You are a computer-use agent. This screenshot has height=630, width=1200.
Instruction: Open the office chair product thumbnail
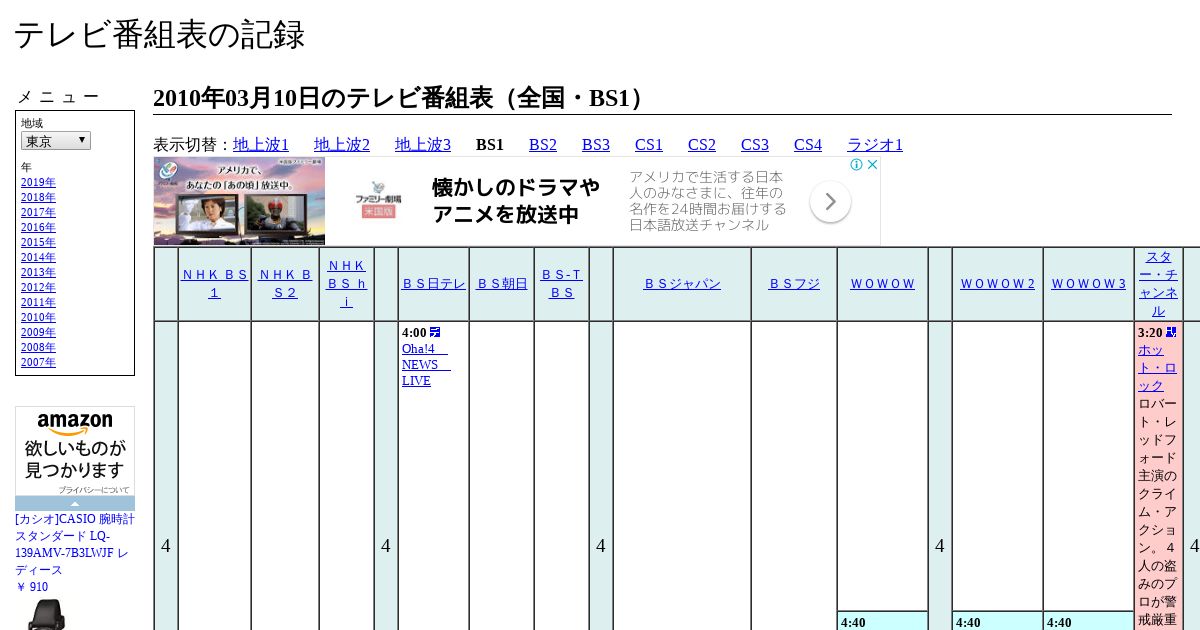coord(45,614)
